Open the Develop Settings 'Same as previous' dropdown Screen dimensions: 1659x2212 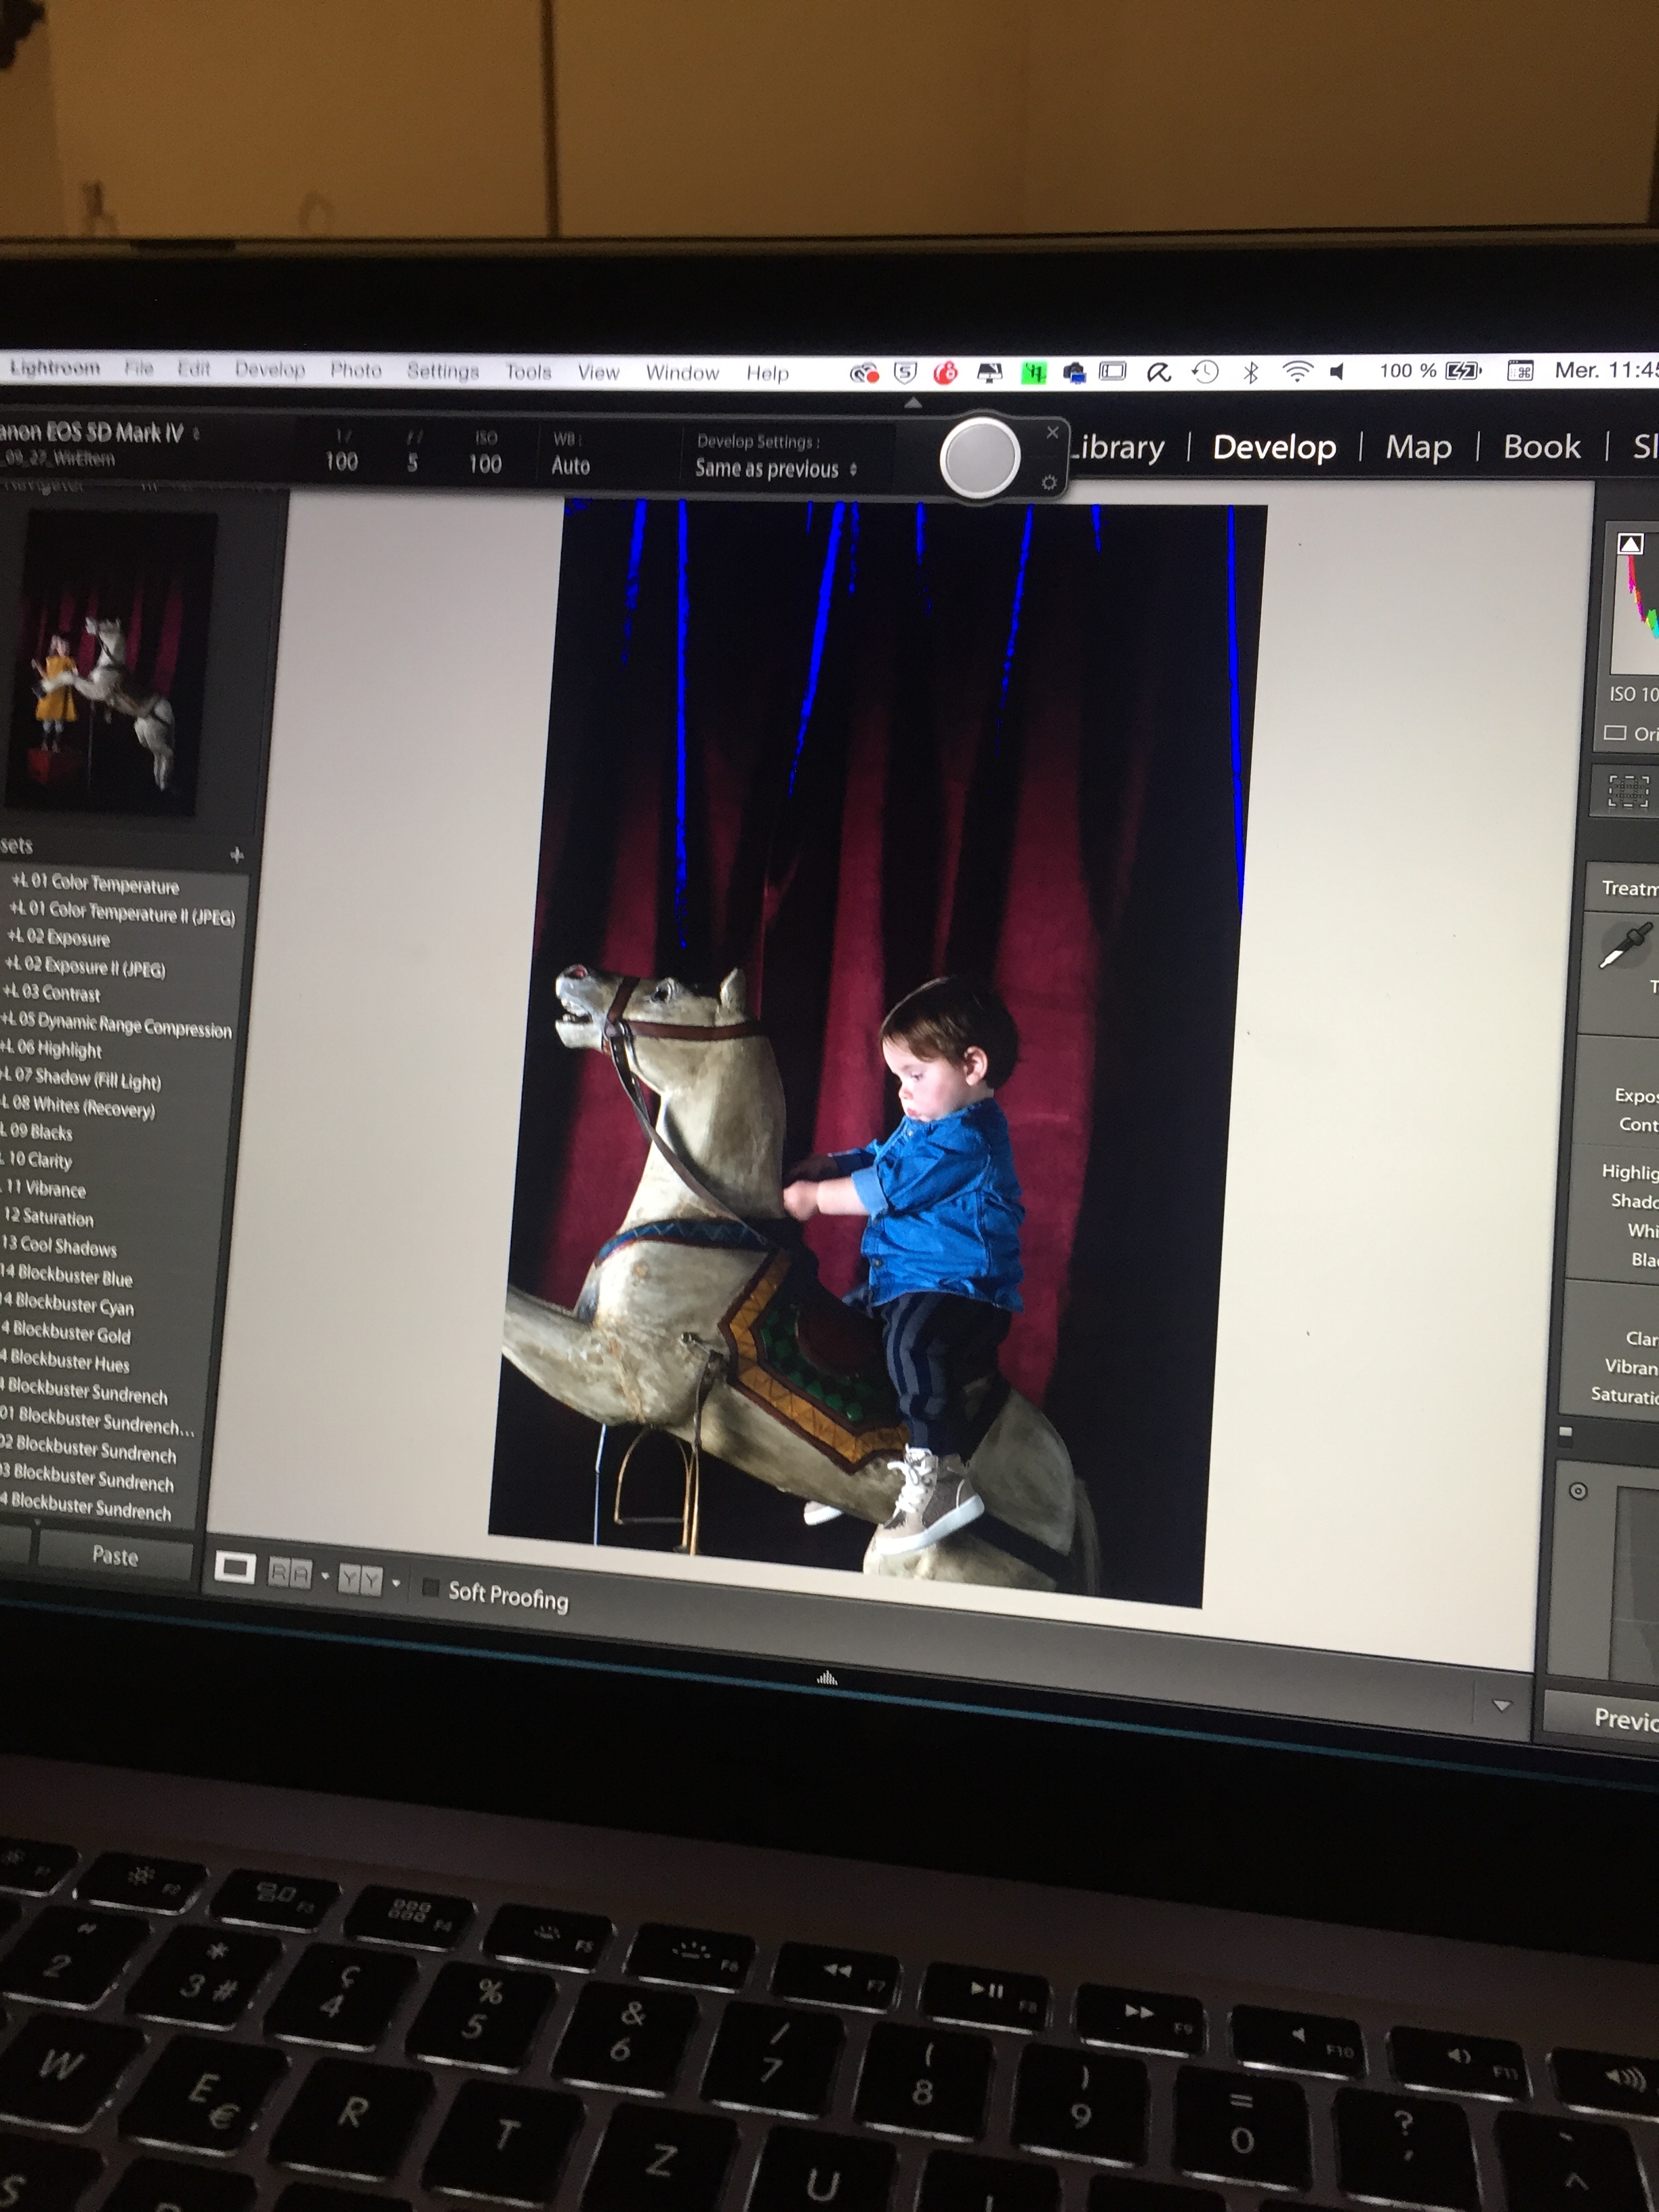775,469
